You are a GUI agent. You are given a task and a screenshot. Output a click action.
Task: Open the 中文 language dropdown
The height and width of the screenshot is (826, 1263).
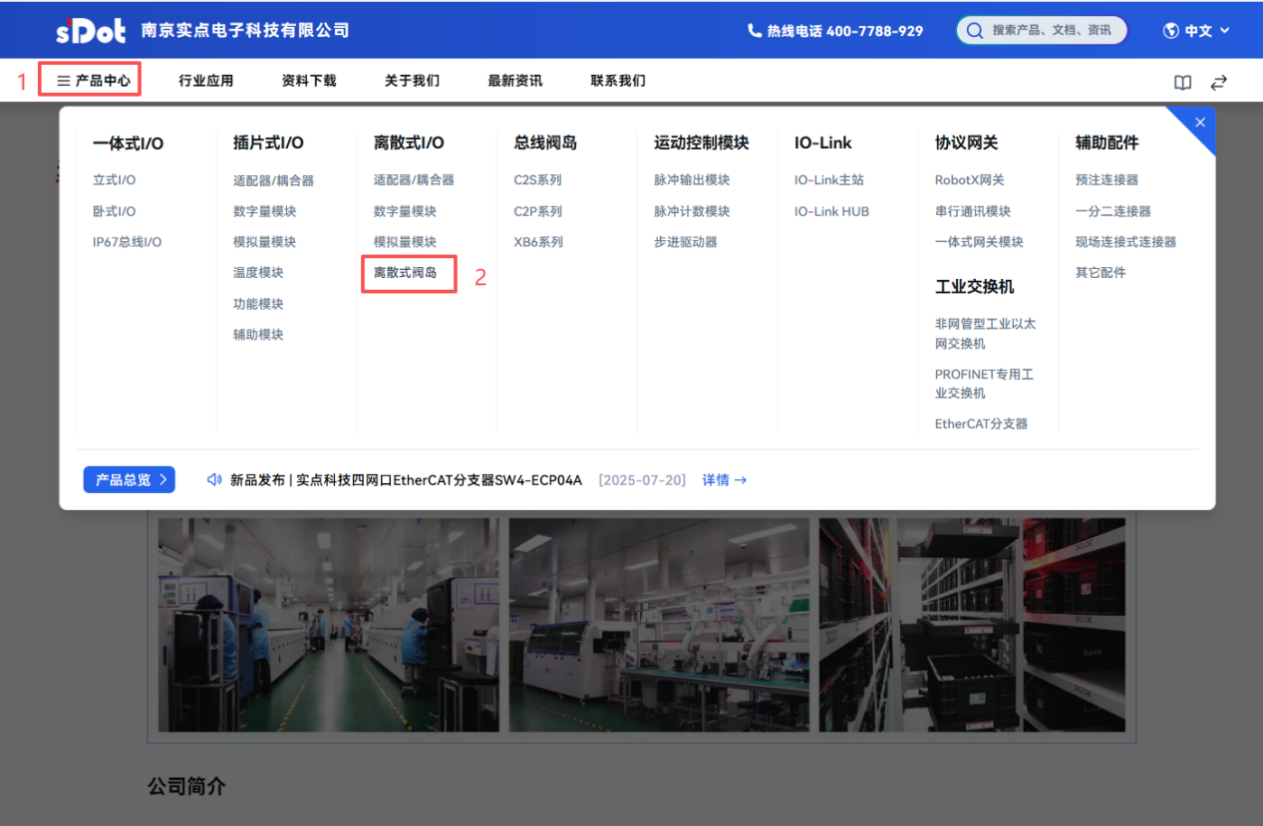tap(1198, 31)
